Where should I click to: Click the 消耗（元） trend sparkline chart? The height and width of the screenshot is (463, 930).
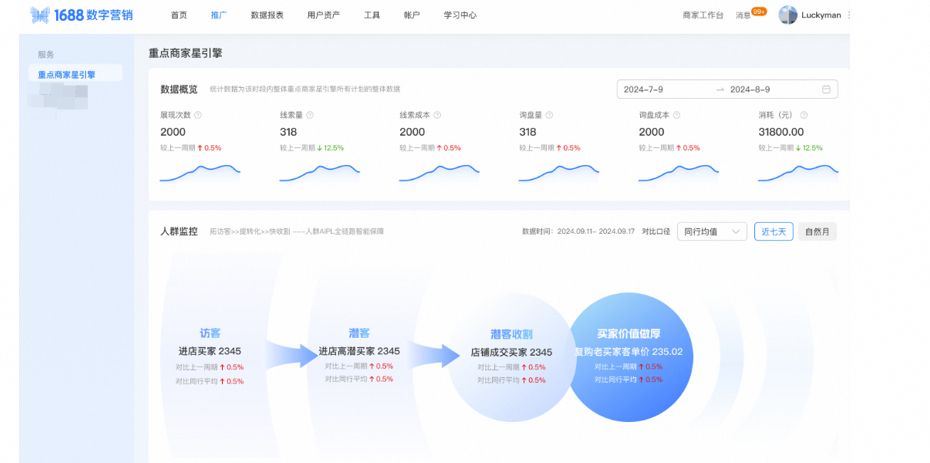point(798,173)
